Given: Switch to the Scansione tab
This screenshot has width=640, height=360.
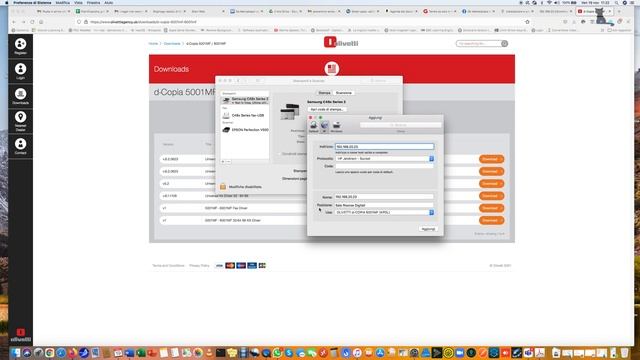Looking at the screenshot, I should point(344,93).
